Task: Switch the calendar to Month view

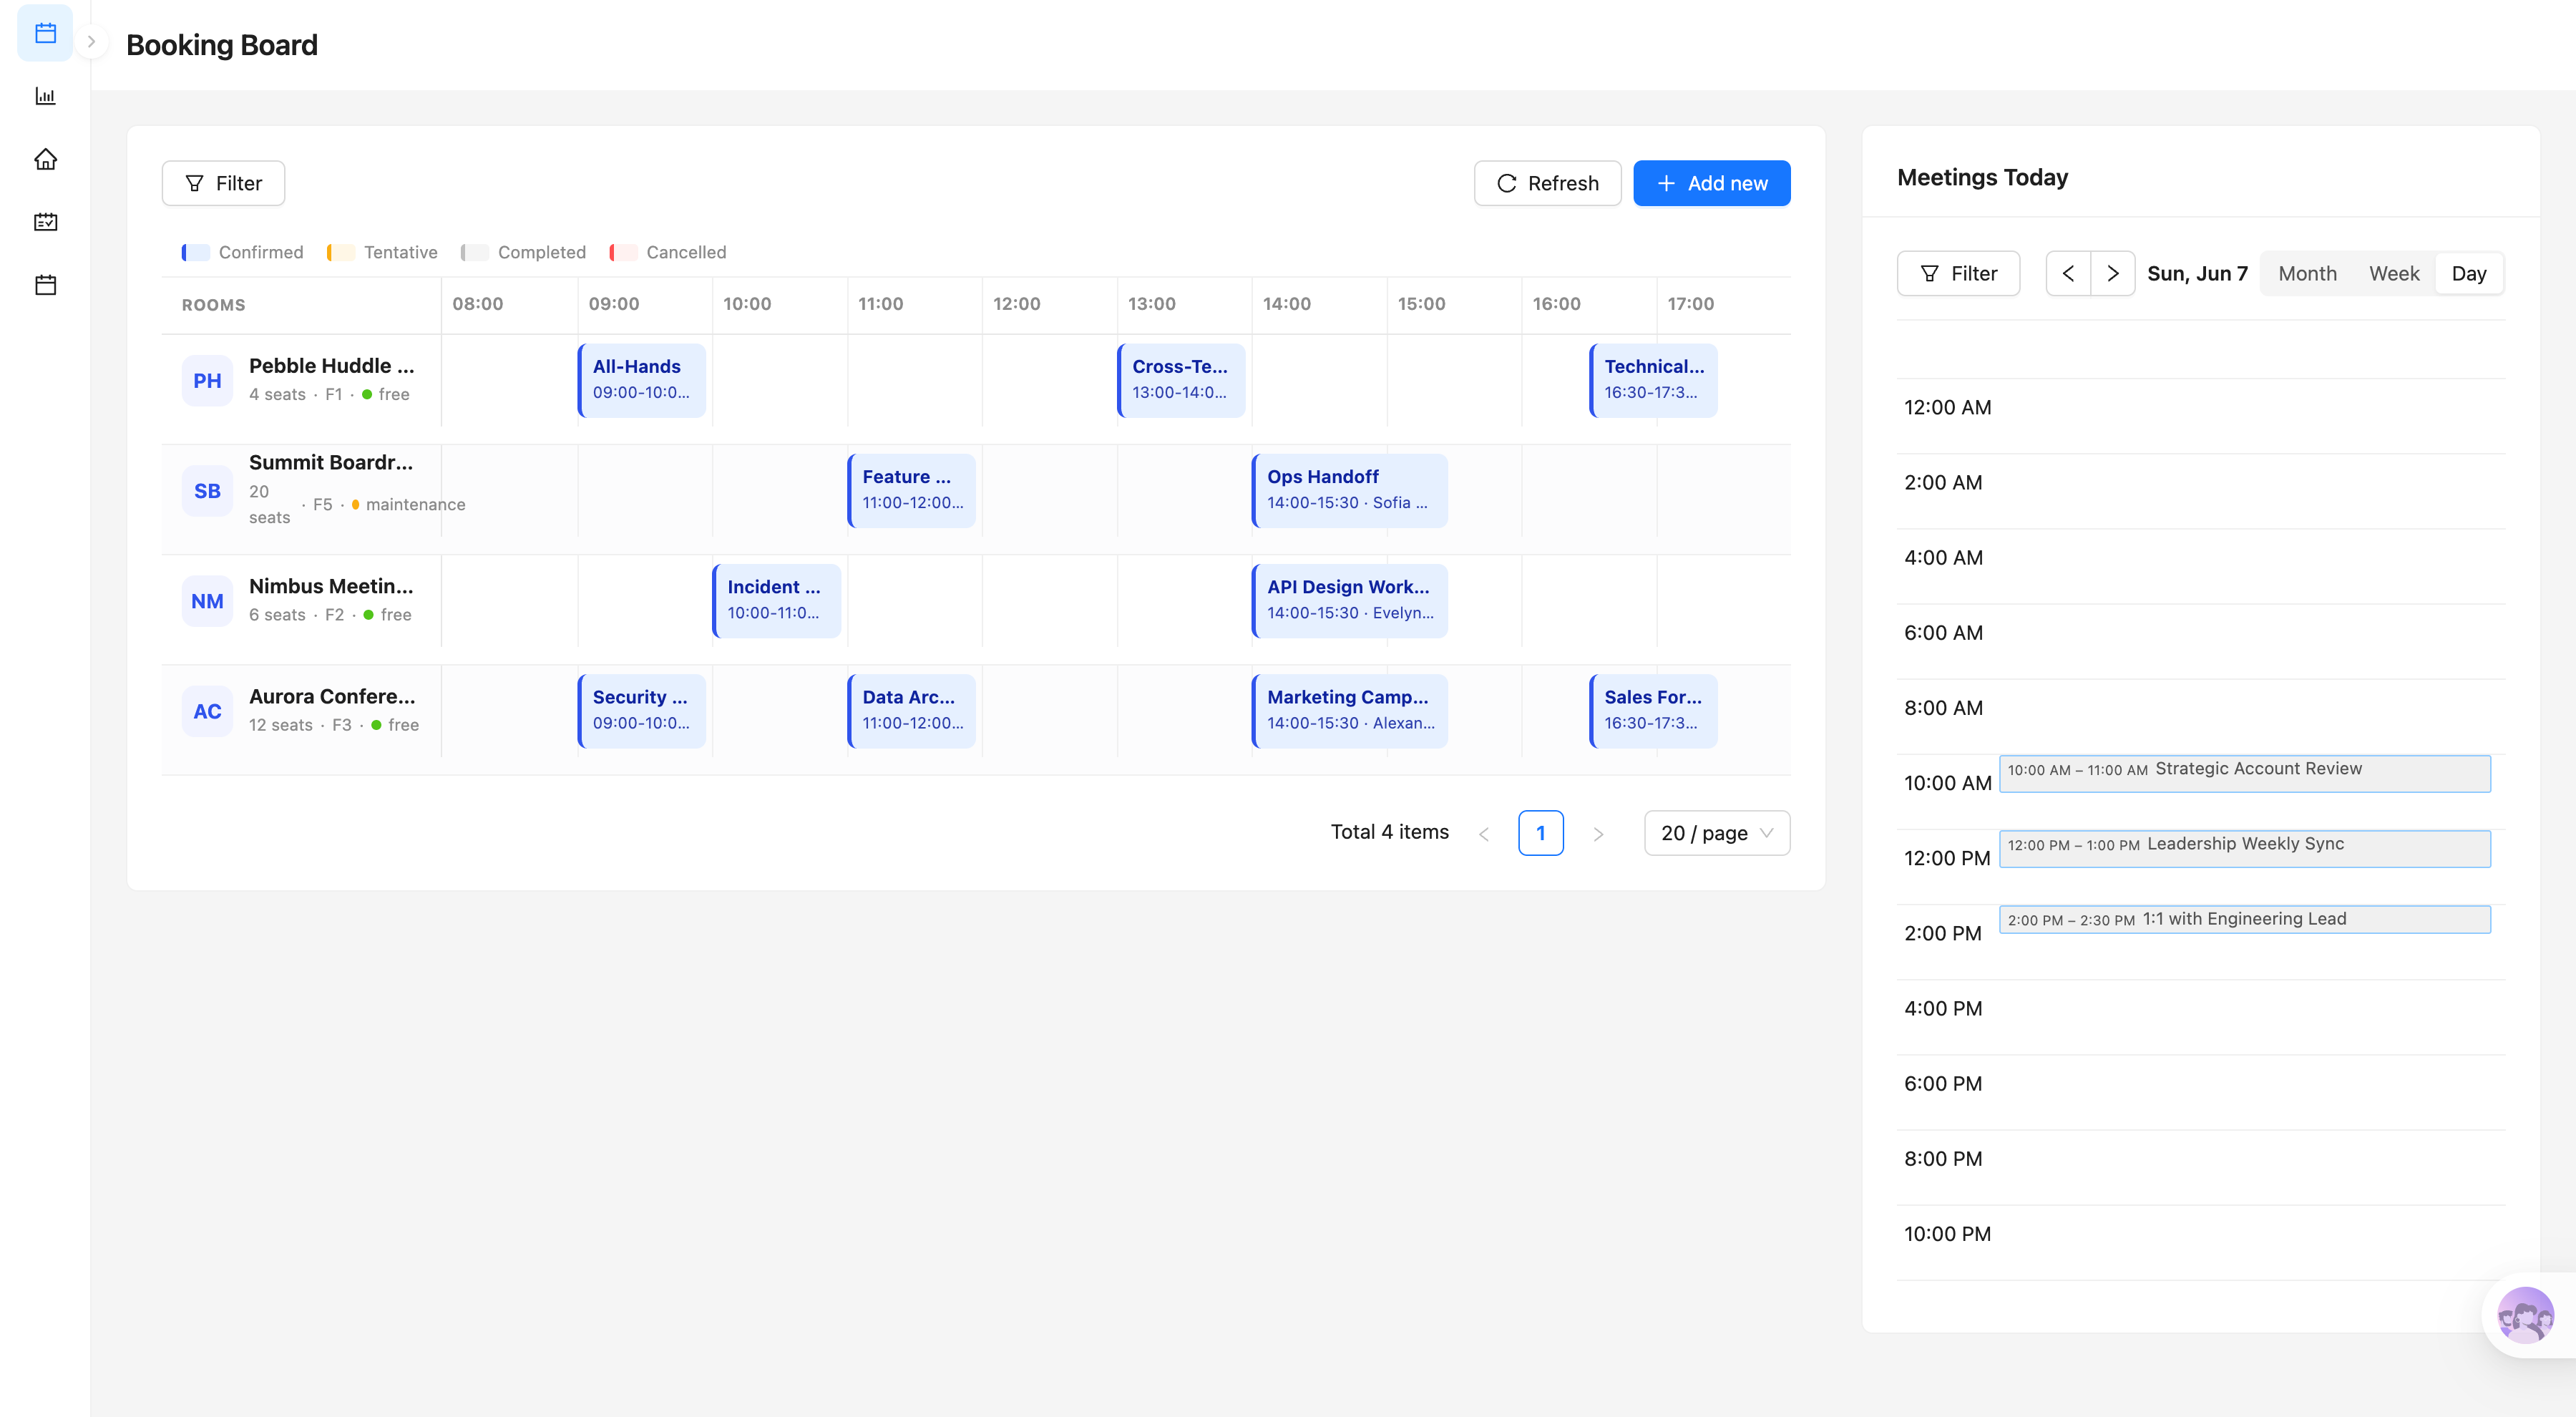Action: click(x=2307, y=273)
